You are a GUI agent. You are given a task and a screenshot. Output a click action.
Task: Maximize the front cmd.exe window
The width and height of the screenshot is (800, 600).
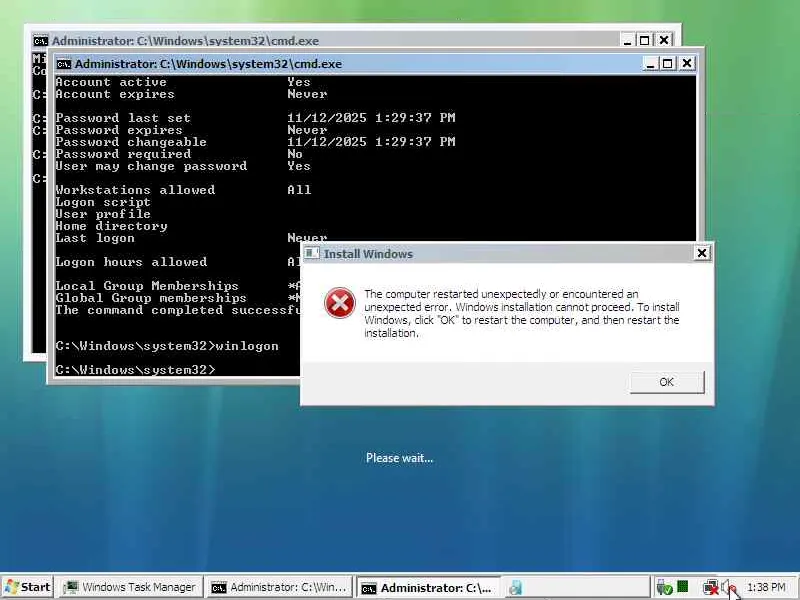[667, 63]
